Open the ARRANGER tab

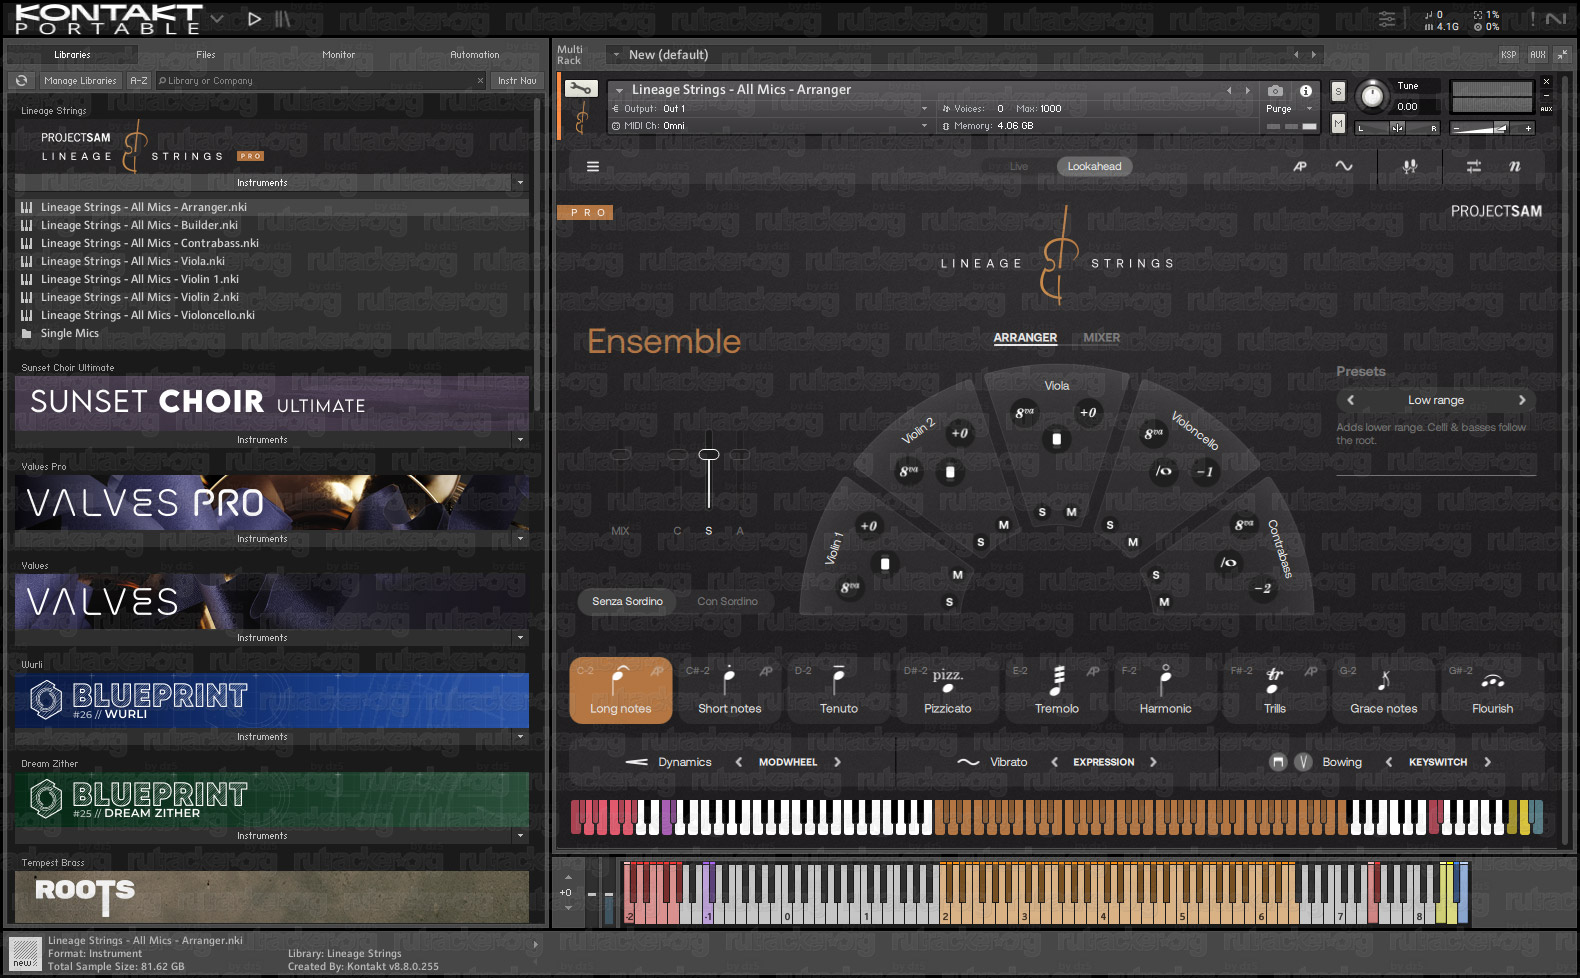point(1025,338)
